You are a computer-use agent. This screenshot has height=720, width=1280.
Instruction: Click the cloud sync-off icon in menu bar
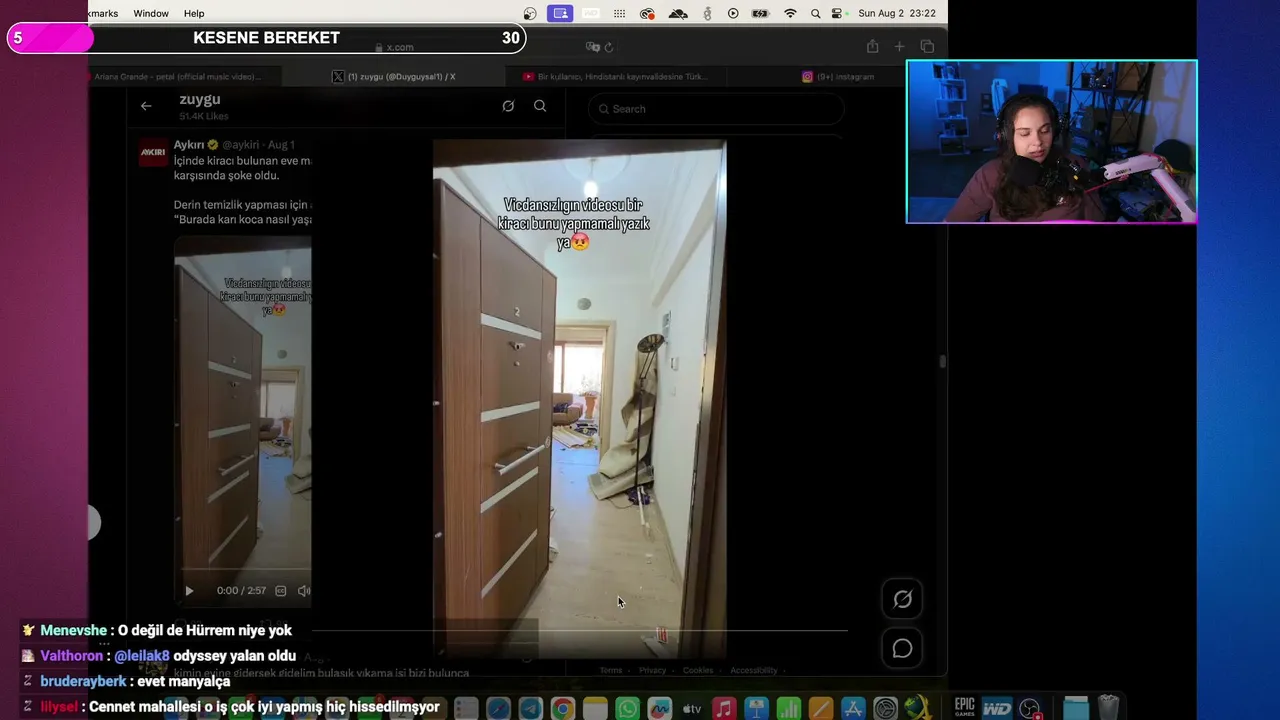[678, 13]
